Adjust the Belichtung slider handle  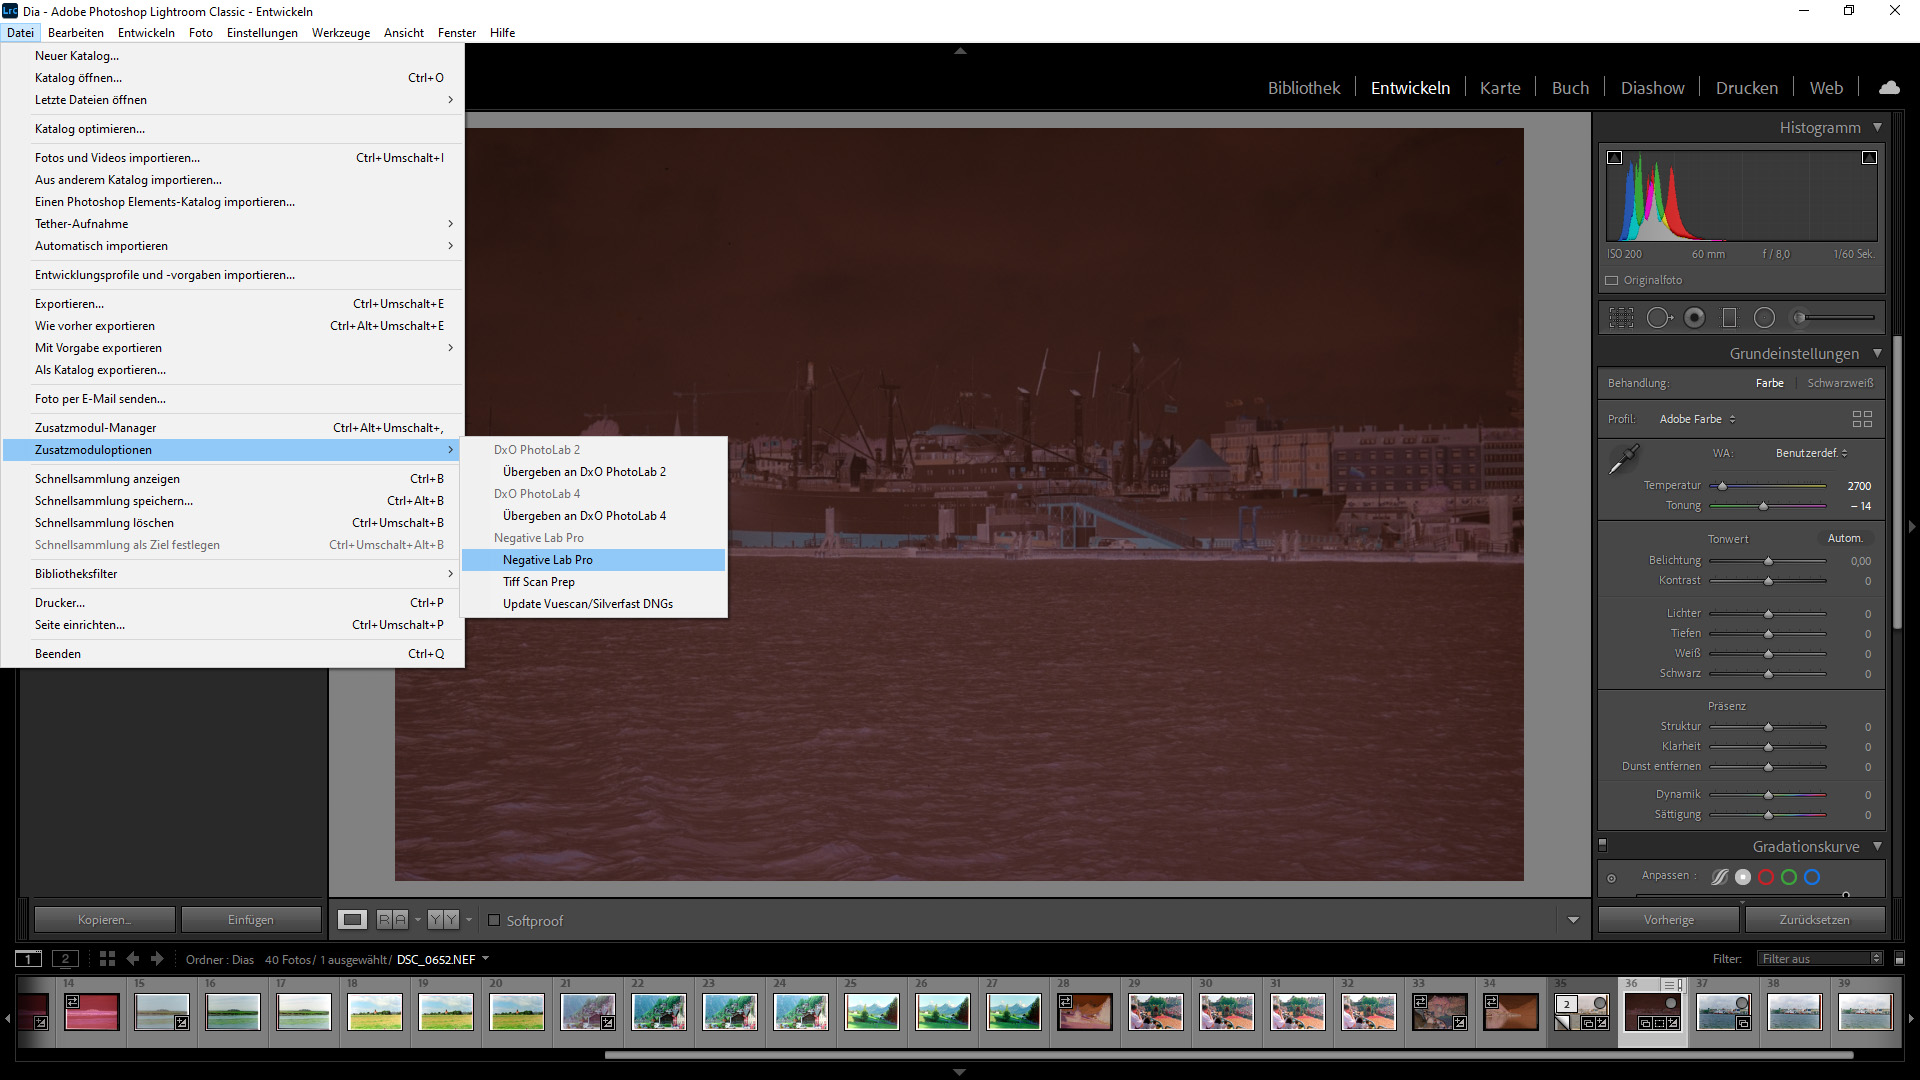[1768, 561]
